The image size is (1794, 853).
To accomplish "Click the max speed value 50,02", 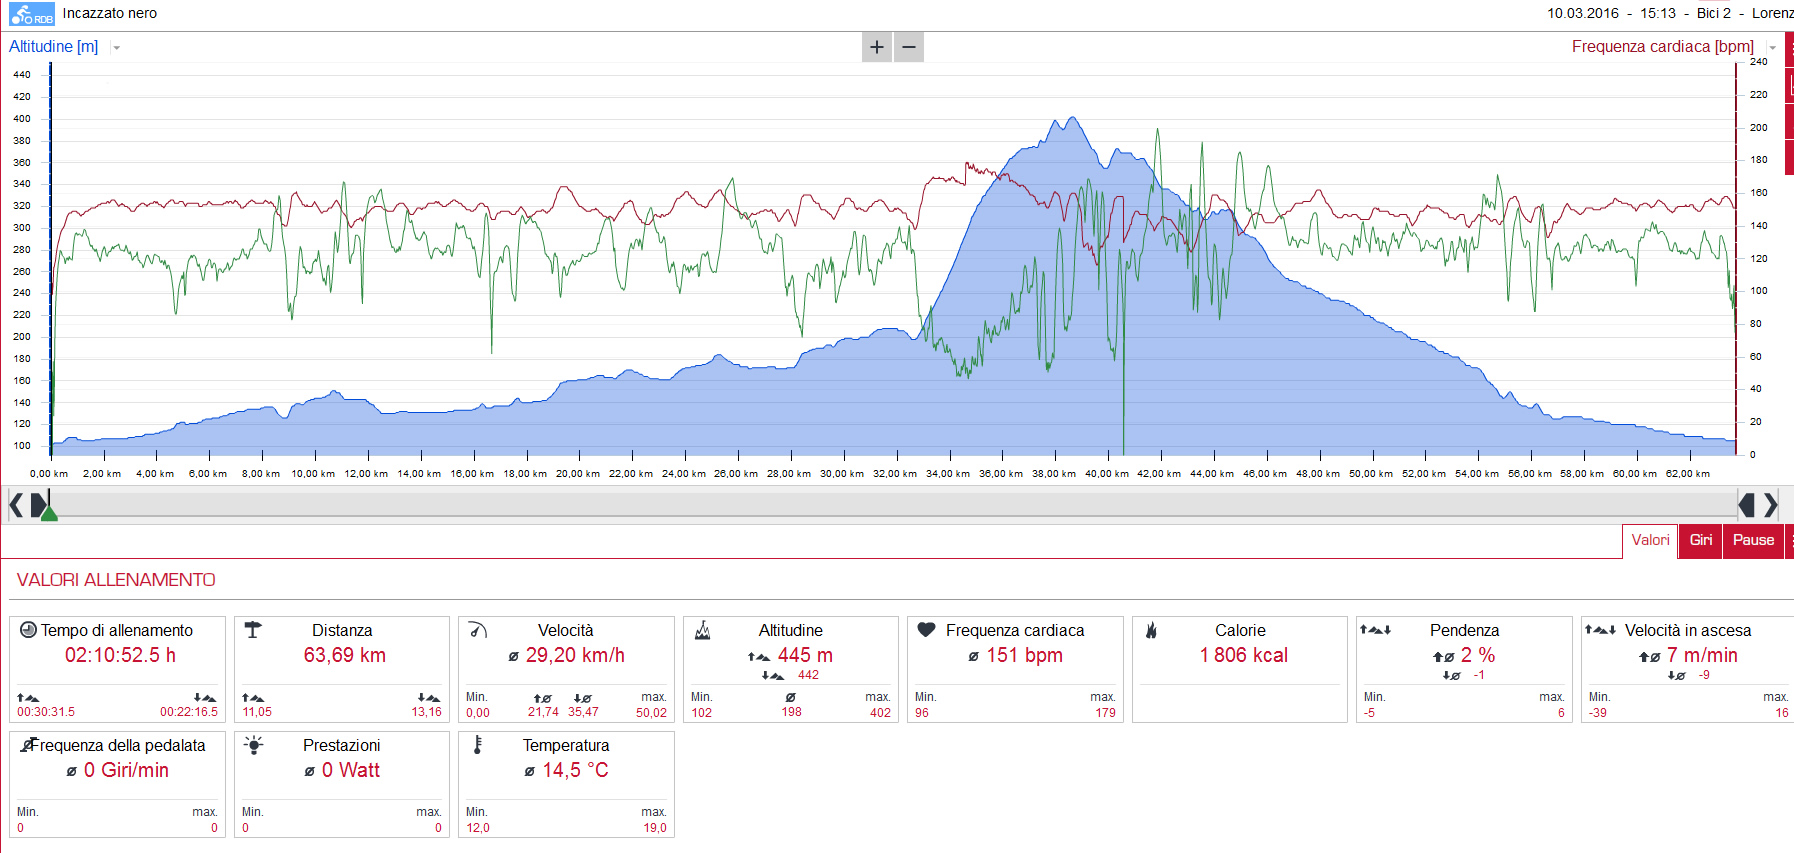I will pyautogui.click(x=651, y=713).
